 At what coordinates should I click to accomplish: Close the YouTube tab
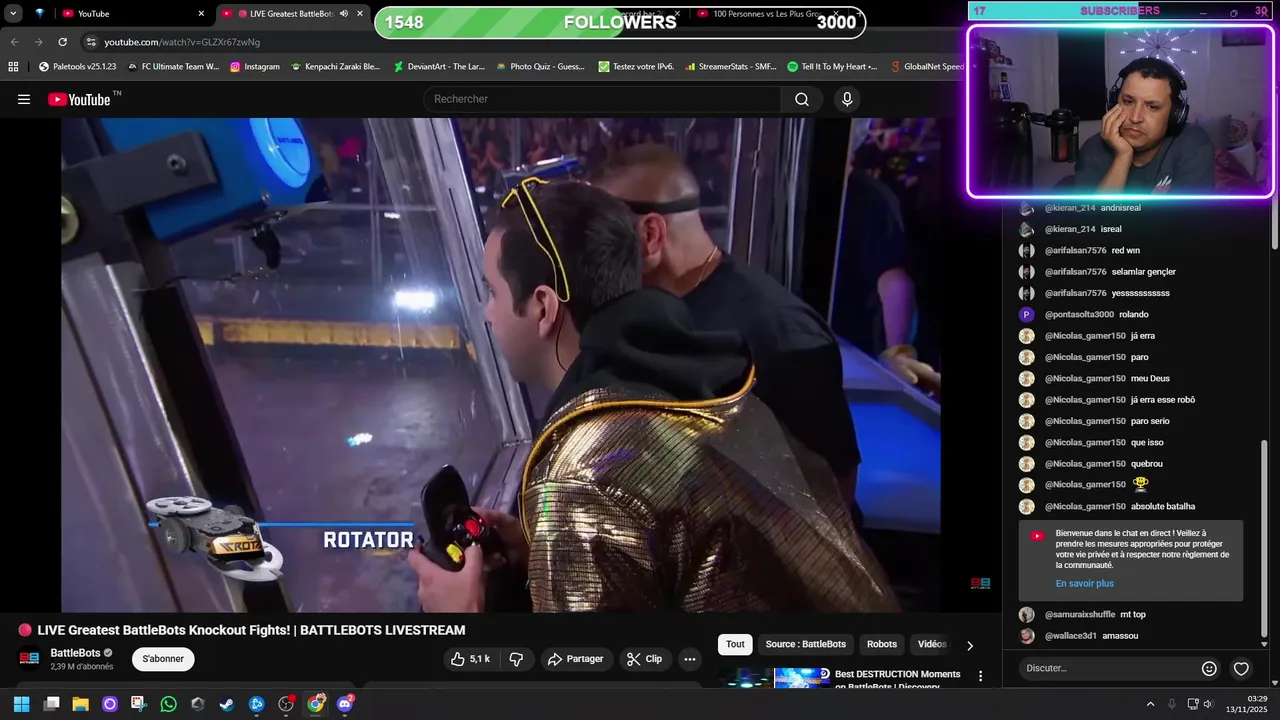click(x=201, y=14)
